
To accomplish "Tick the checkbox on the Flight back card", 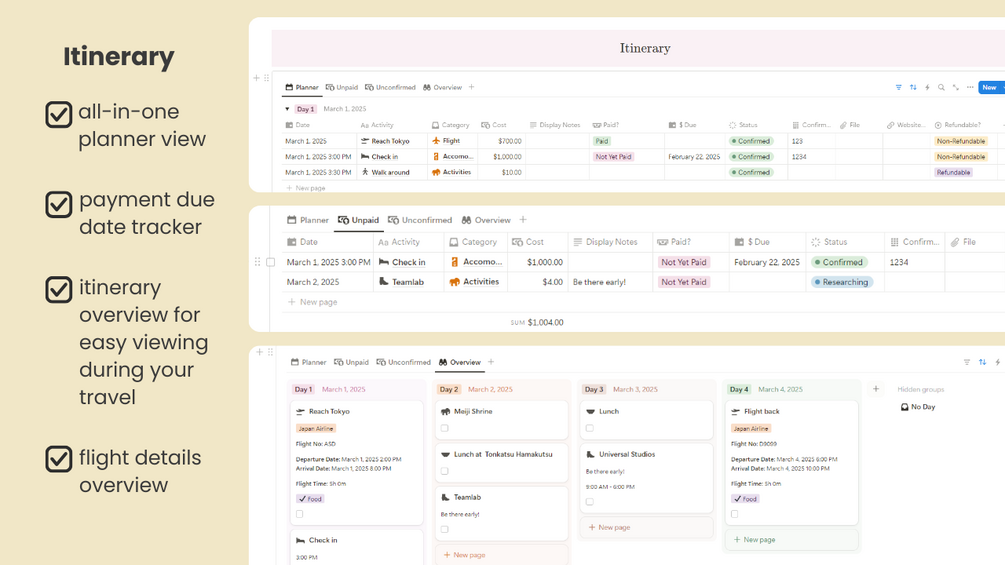I will 735,514.
